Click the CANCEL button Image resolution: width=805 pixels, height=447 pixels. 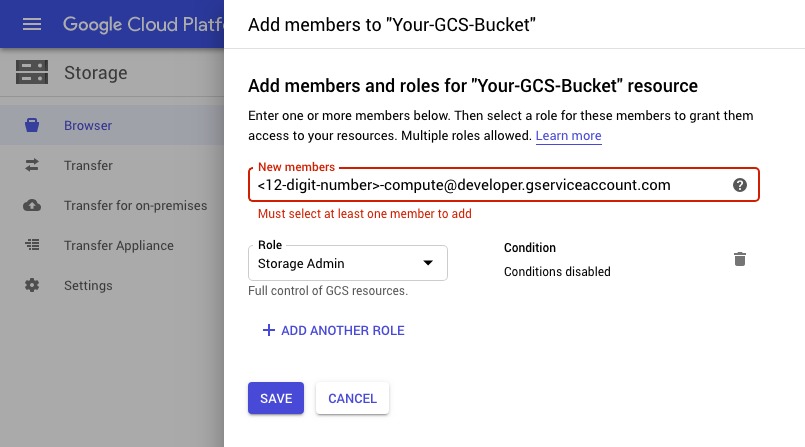[352, 398]
